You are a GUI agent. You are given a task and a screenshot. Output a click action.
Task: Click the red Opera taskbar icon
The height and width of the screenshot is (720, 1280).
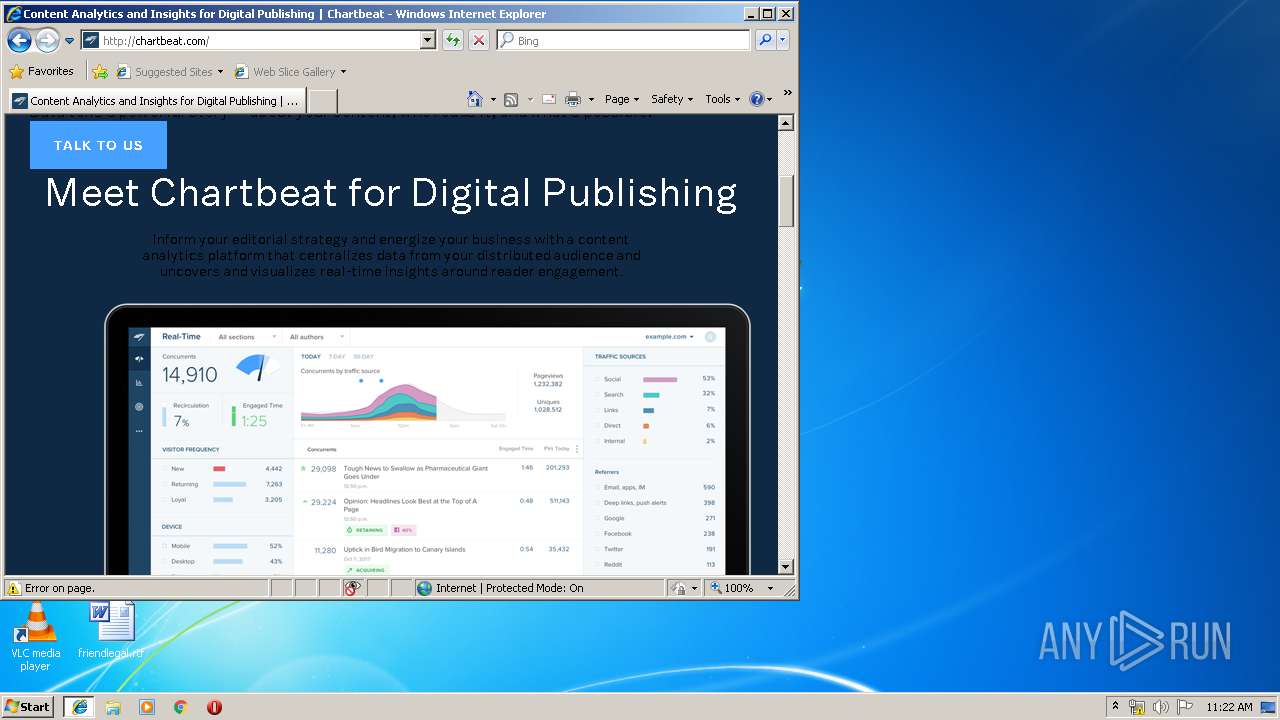214,707
